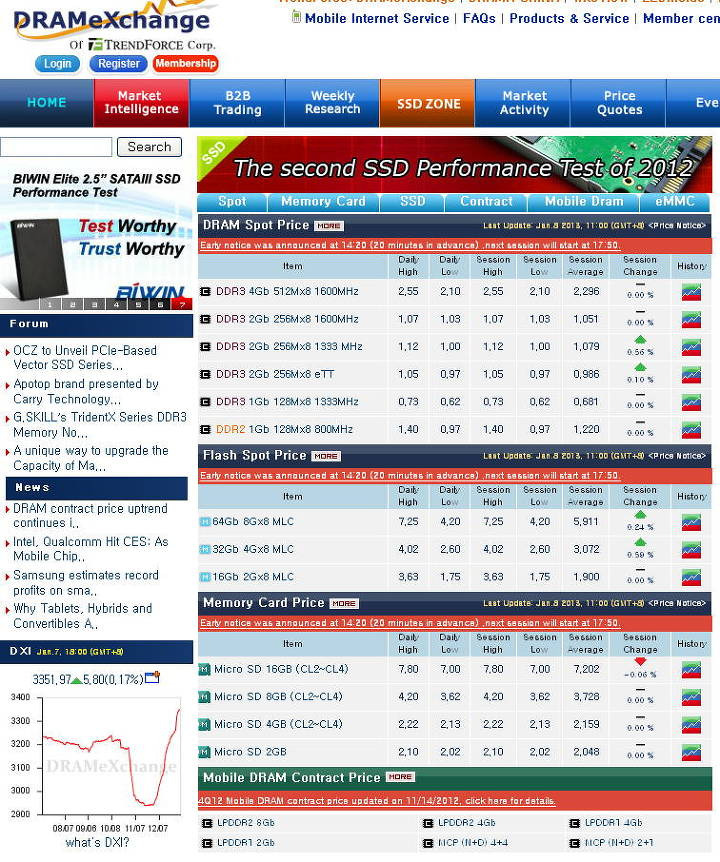
Task: Open news DRAM contract price uptrend continues
Action: point(90,516)
